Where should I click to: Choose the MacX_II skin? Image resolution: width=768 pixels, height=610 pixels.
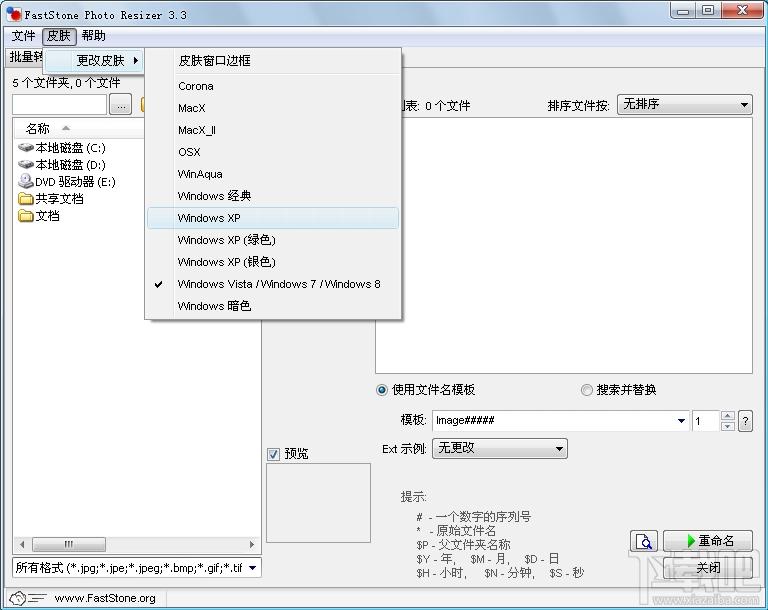(273, 130)
